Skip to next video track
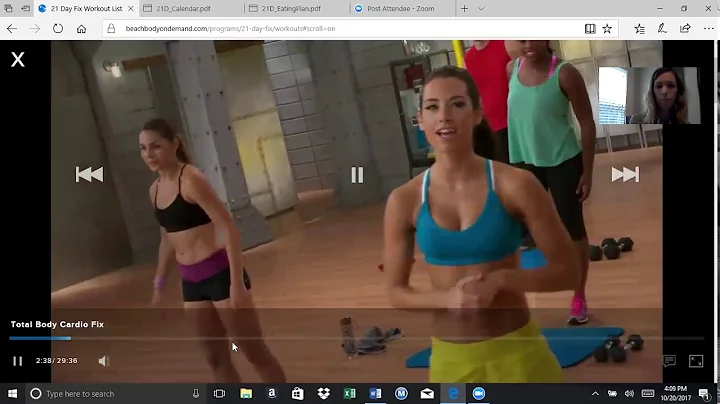 (625, 174)
